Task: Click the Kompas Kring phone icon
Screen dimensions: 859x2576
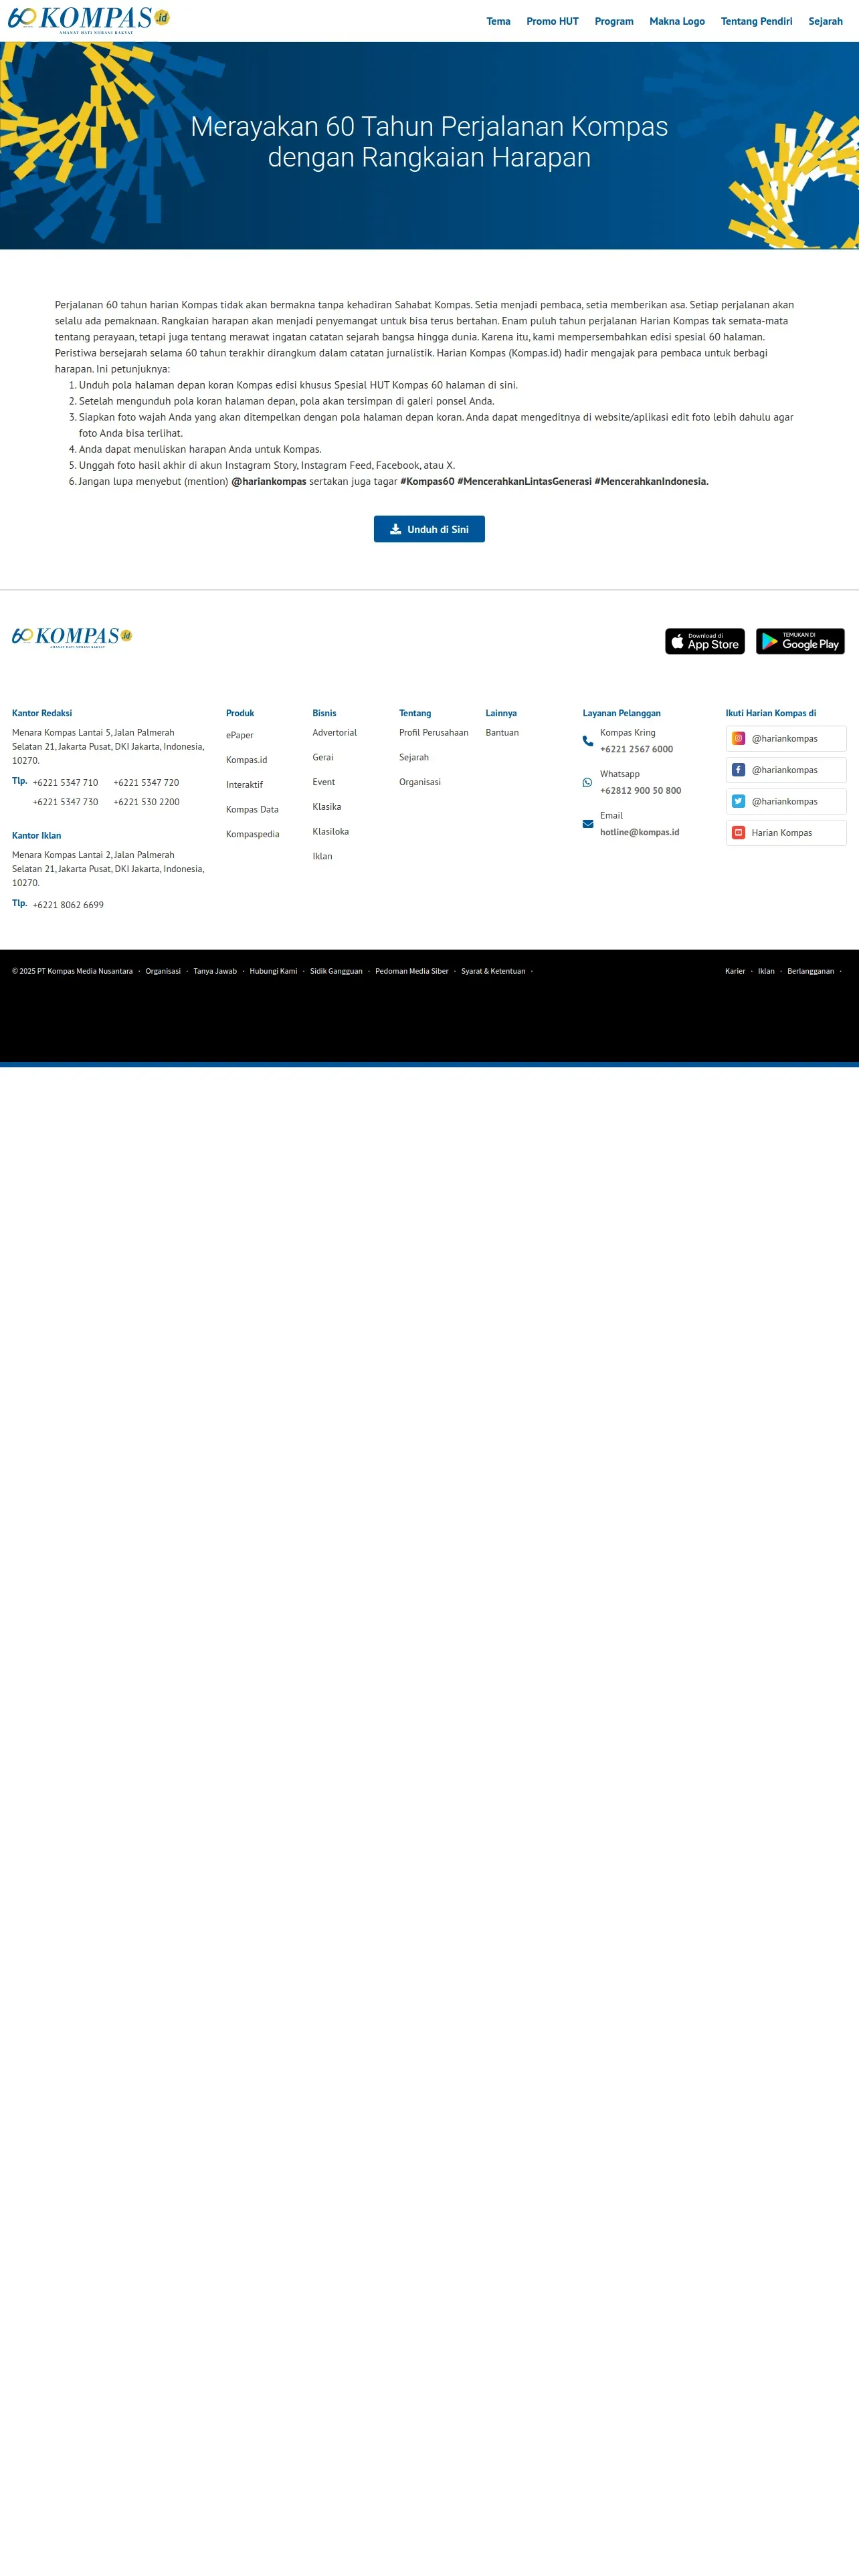Action: (x=588, y=741)
